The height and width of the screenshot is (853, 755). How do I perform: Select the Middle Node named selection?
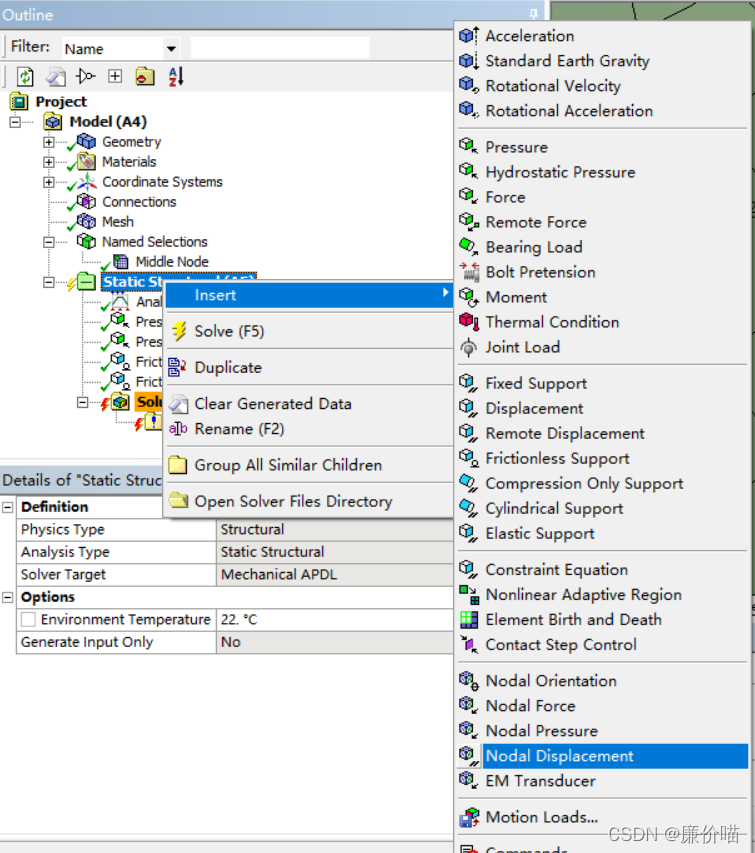pyautogui.click(x=172, y=262)
